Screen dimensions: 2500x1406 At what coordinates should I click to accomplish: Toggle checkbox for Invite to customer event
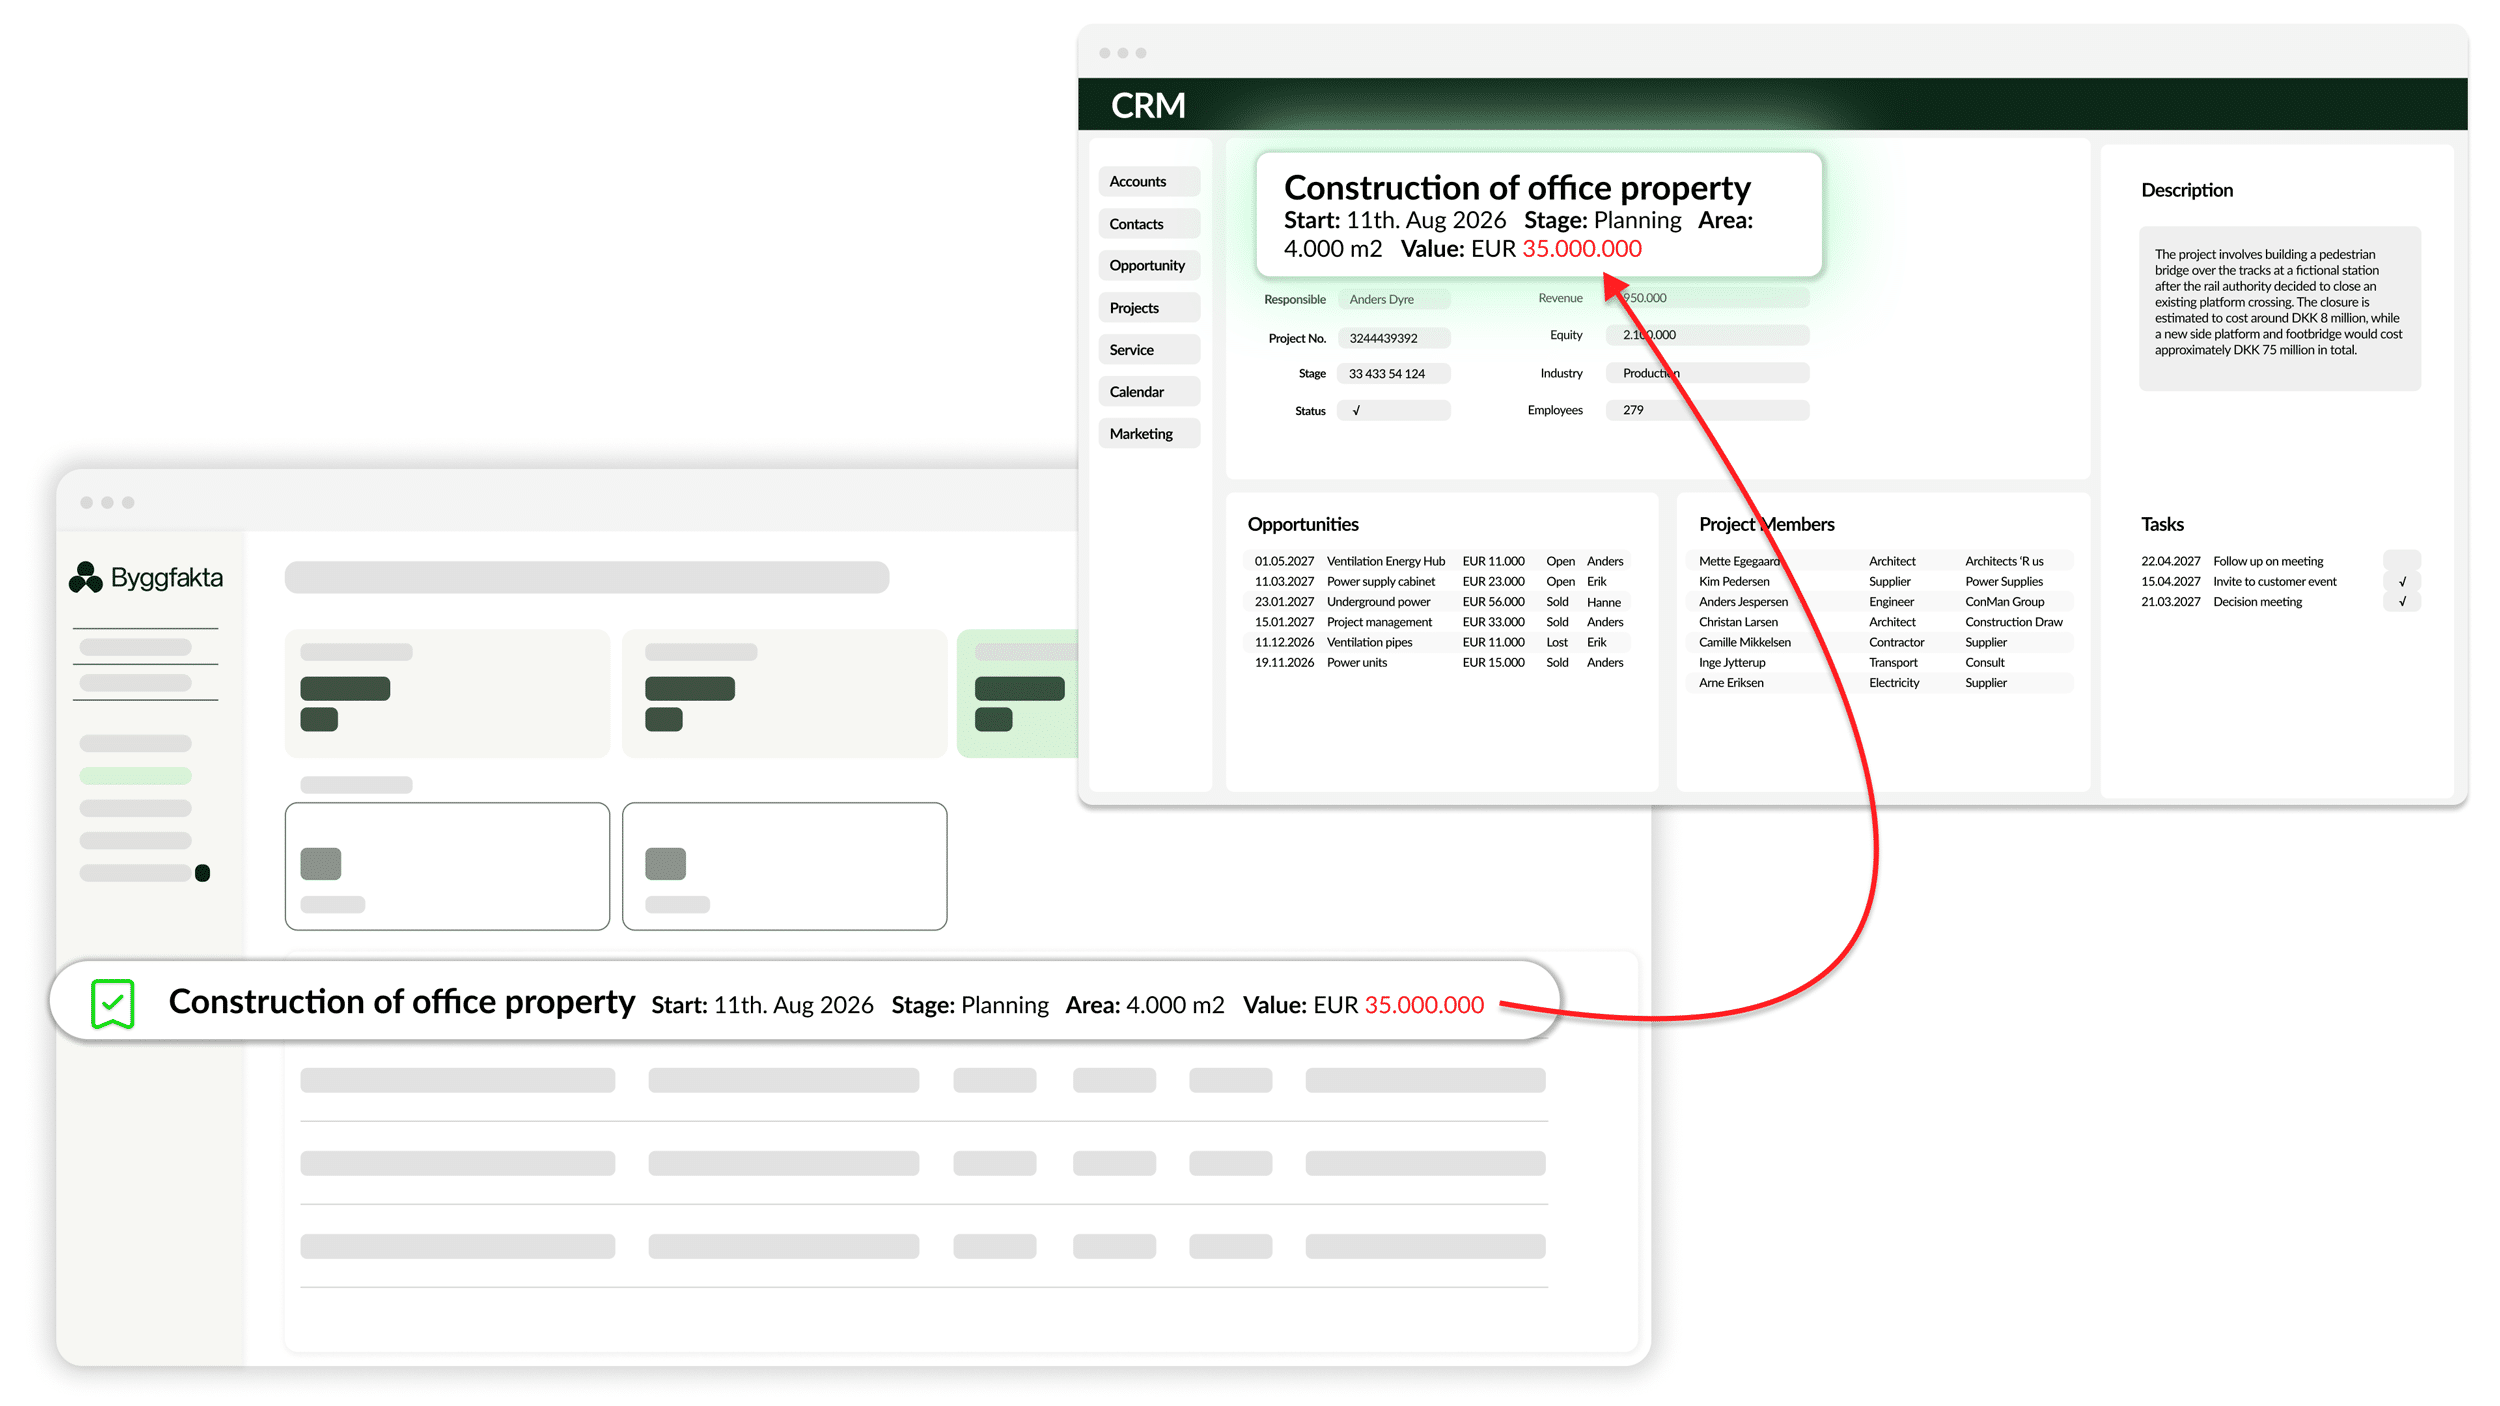click(2402, 581)
